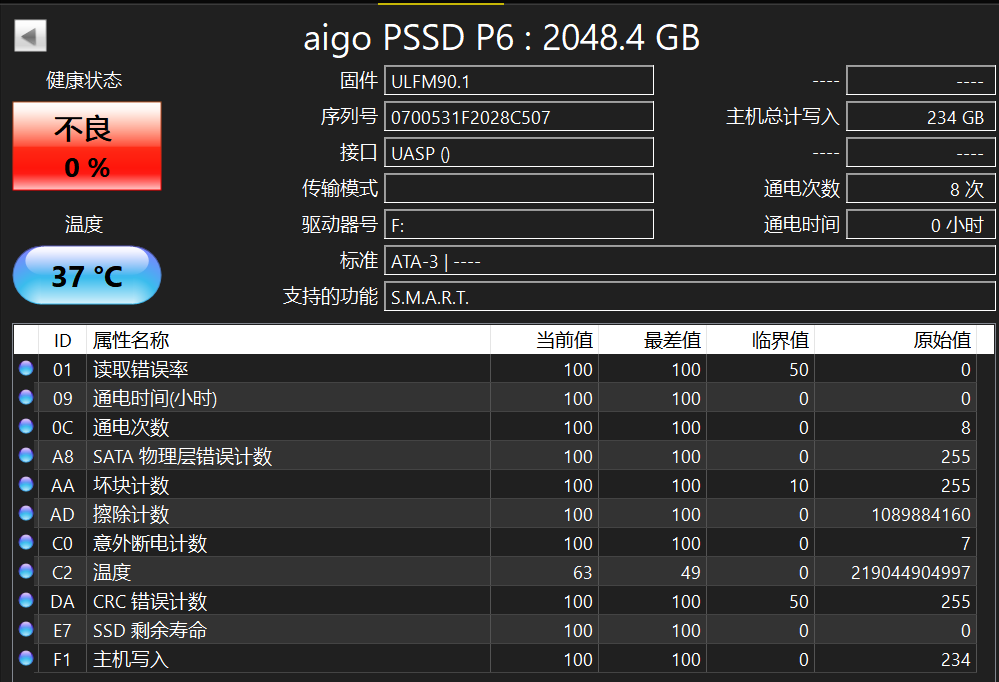
Task: Click the status dot for attribute 09
Action: pyautogui.click(x=26, y=397)
